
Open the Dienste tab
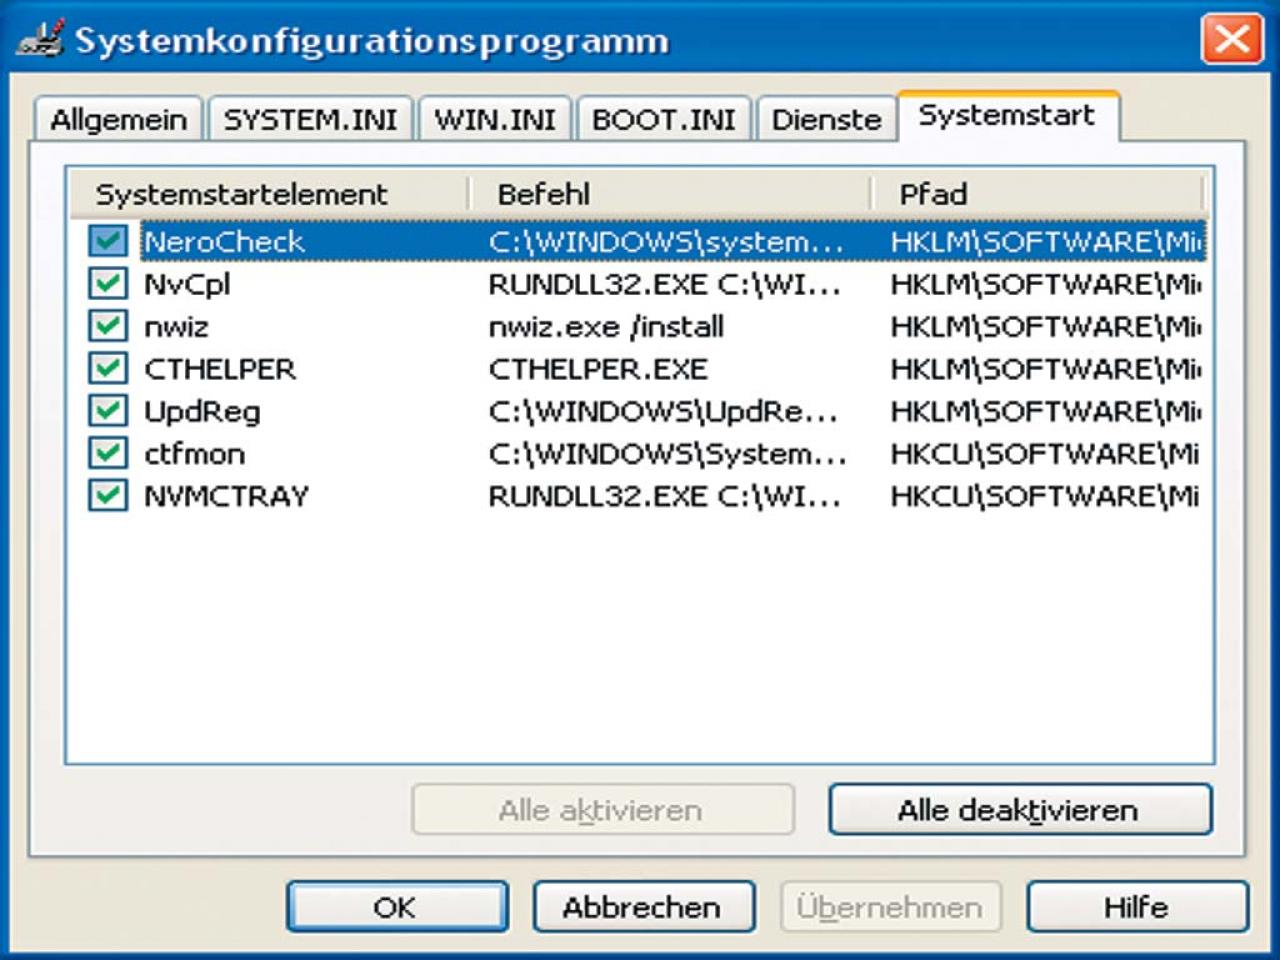point(826,119)
